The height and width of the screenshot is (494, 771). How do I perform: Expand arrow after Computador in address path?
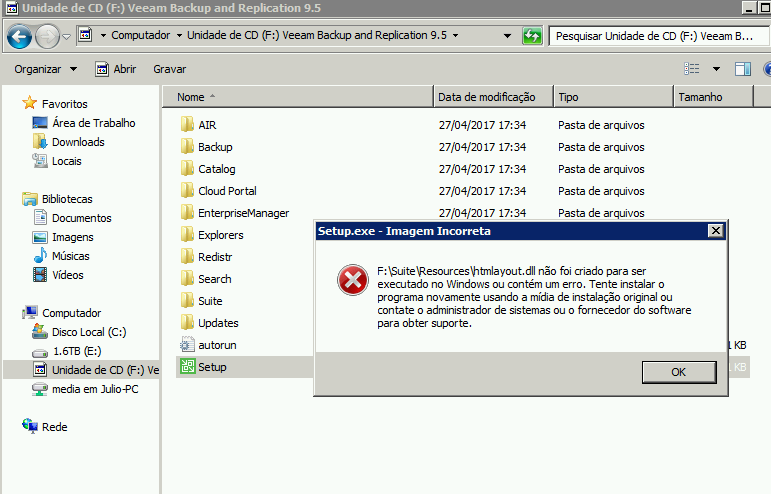(x=179, y=35)
